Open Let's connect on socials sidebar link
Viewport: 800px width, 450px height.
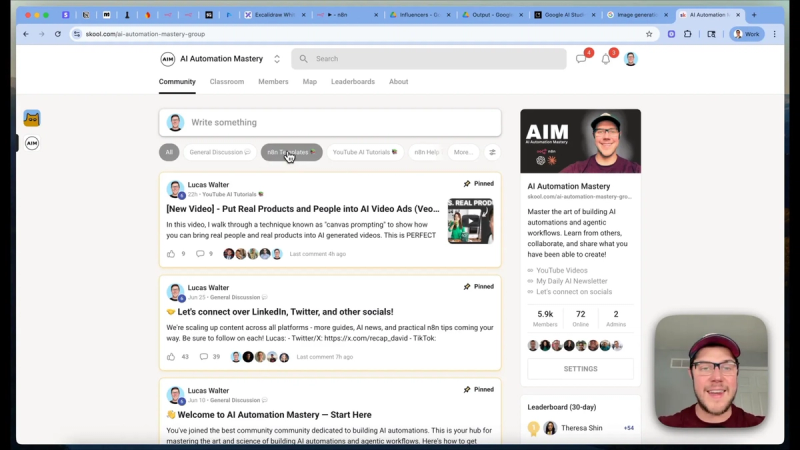click(574, 292)
